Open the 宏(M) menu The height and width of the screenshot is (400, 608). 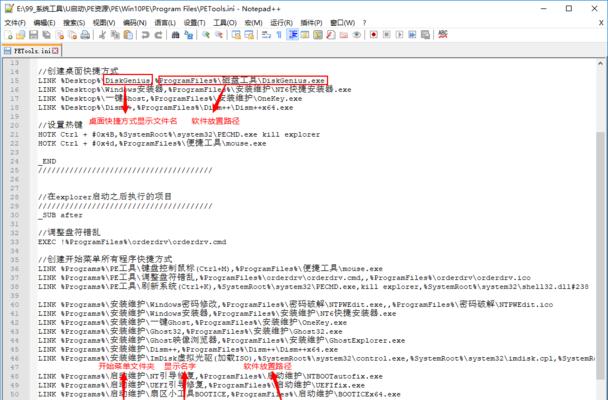tap(253, 23)
